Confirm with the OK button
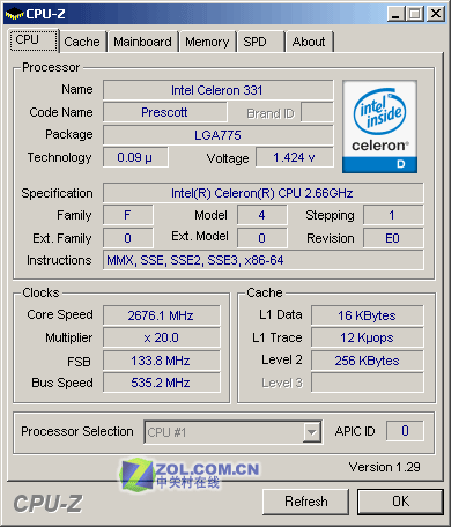451x527 pixels. [401, 501]
